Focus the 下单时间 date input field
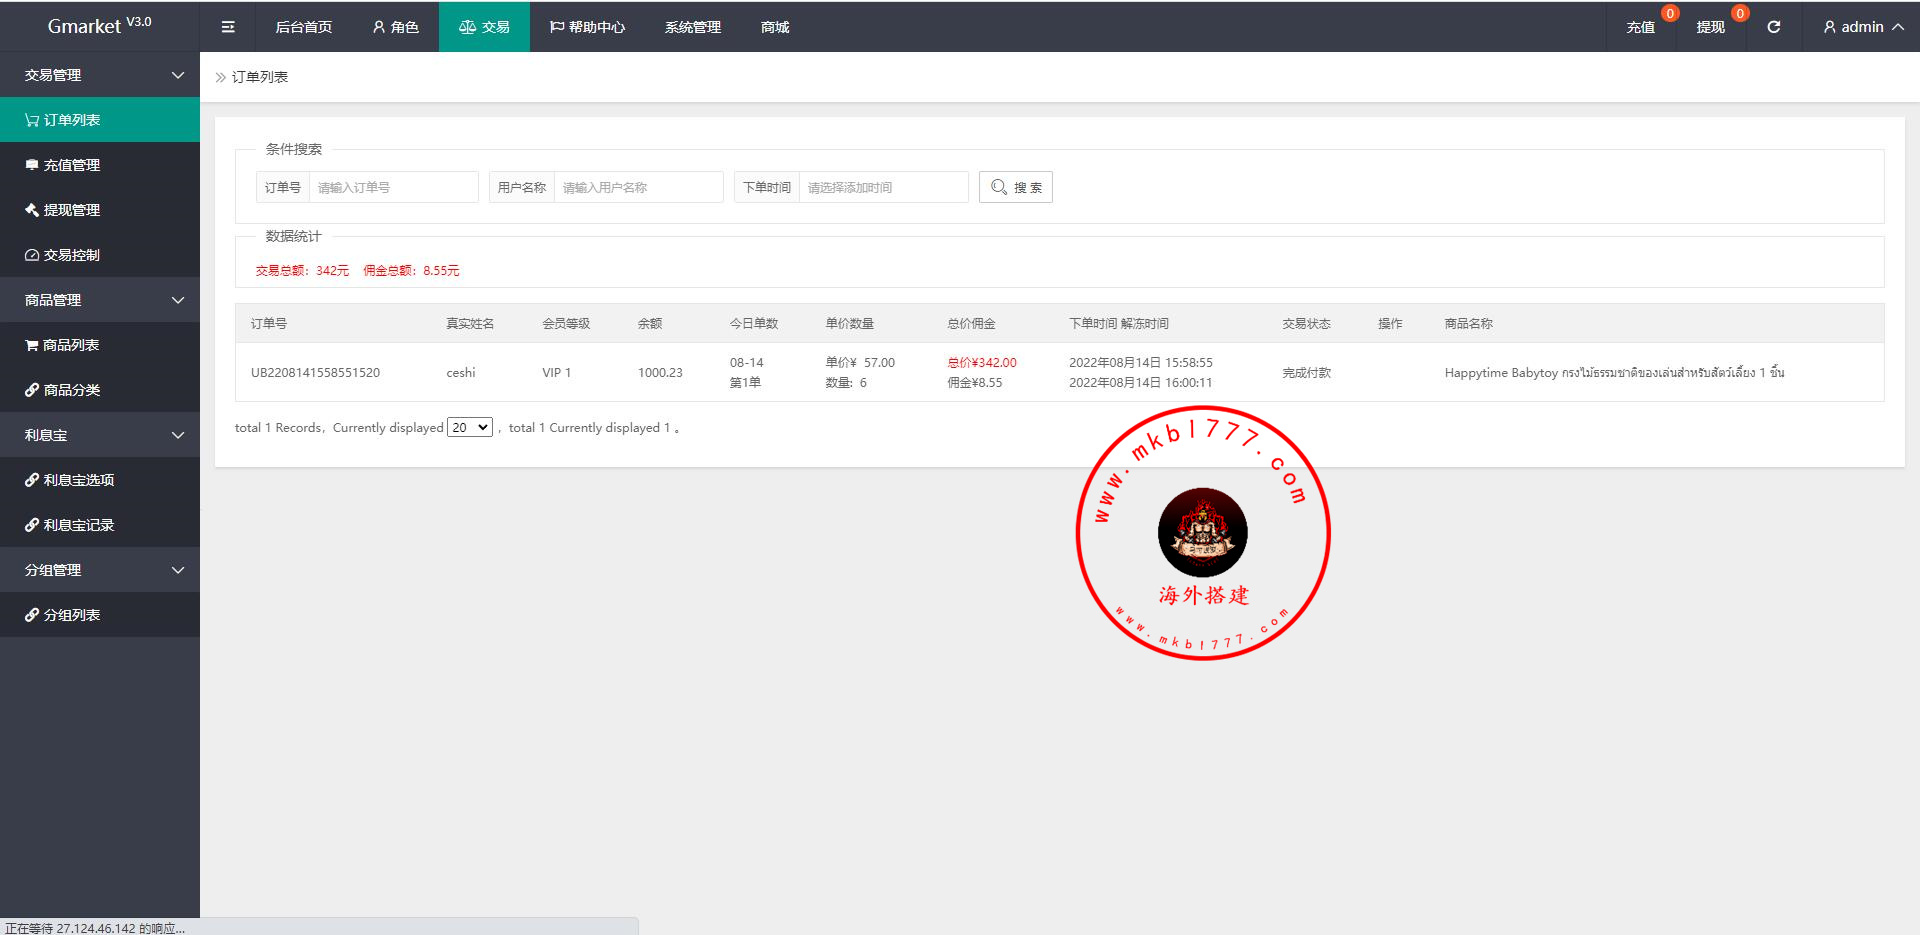This screenshot has height=935, width=1920. pos(883,187)
